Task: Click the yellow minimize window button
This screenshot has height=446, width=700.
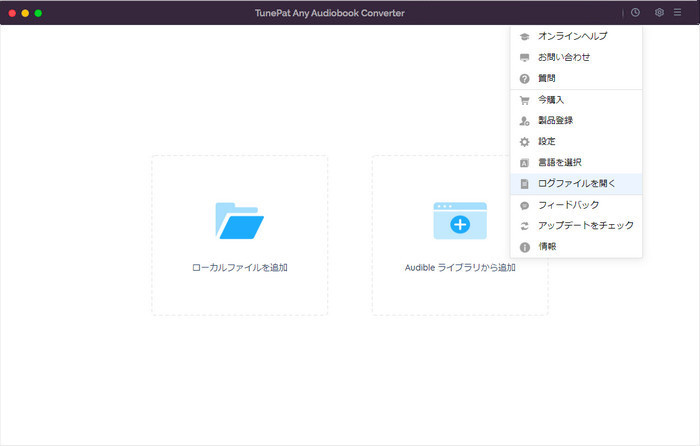Action: click(25, 13)
